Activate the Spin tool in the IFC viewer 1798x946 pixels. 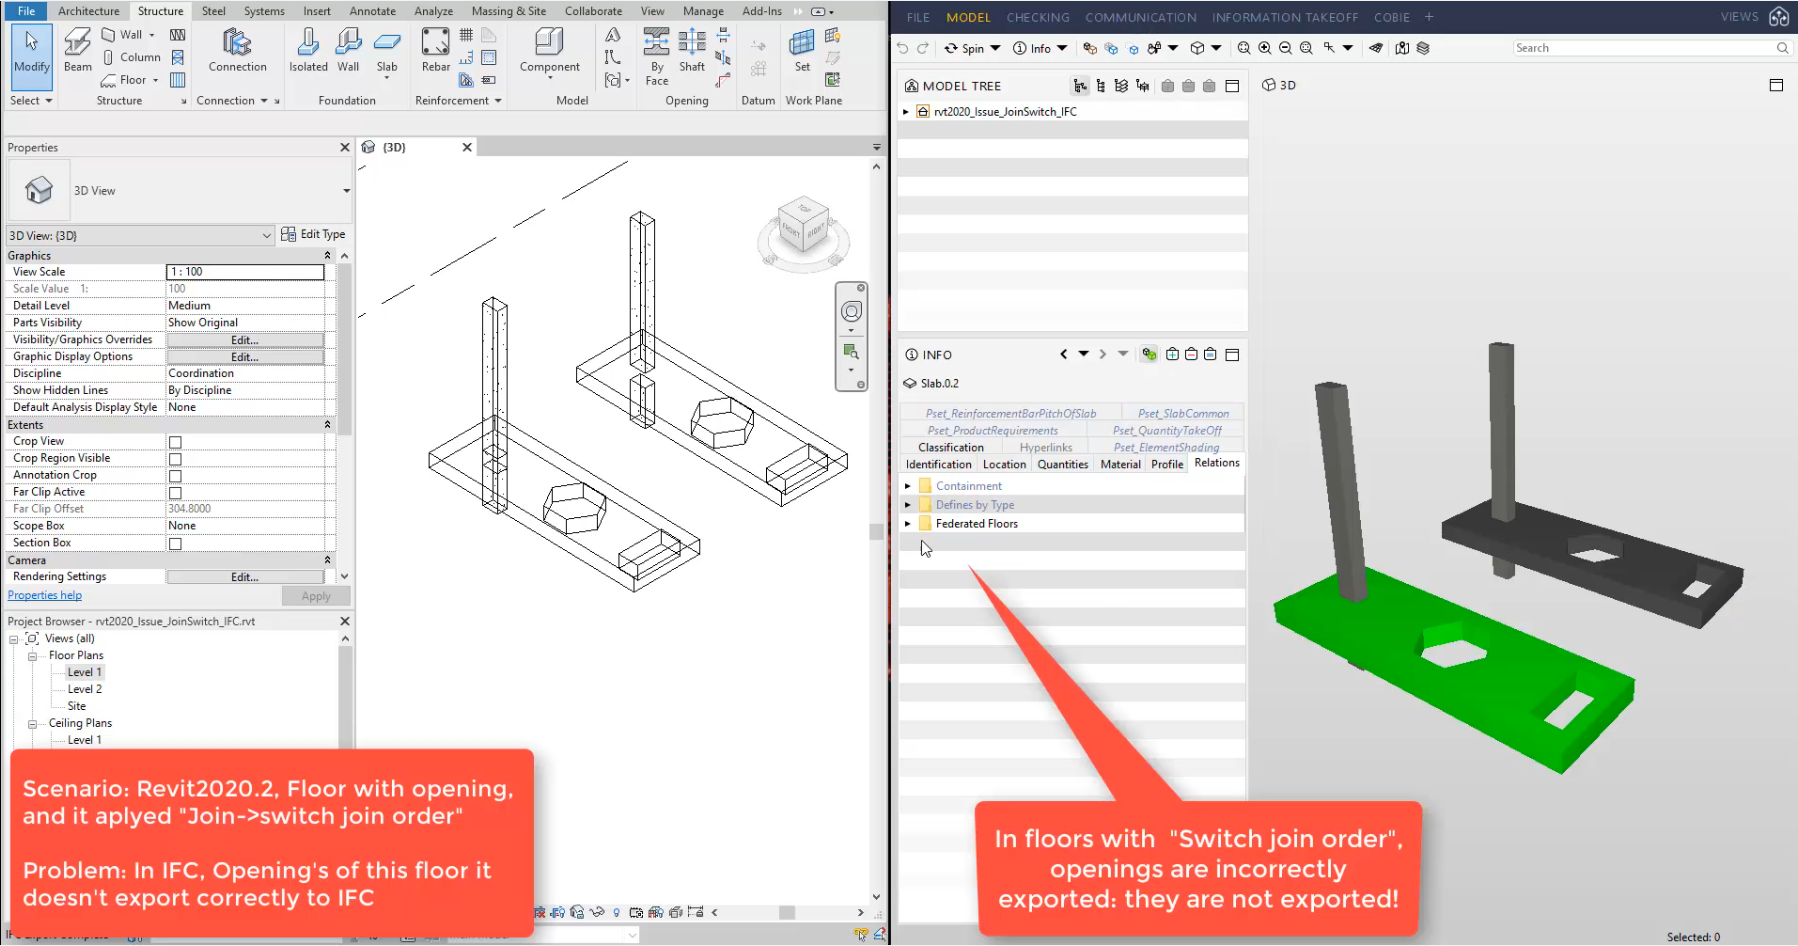968,47
